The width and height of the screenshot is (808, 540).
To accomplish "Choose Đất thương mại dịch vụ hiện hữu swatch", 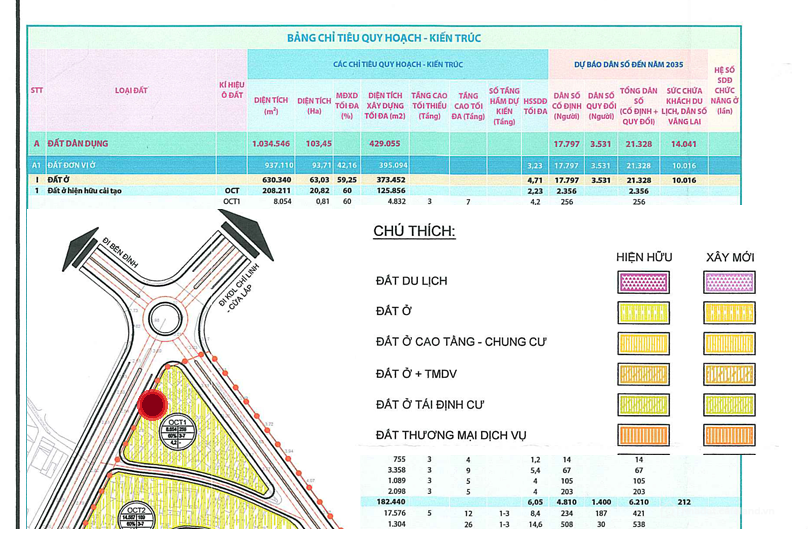I will pyautogui.click(x=644, y=435).
